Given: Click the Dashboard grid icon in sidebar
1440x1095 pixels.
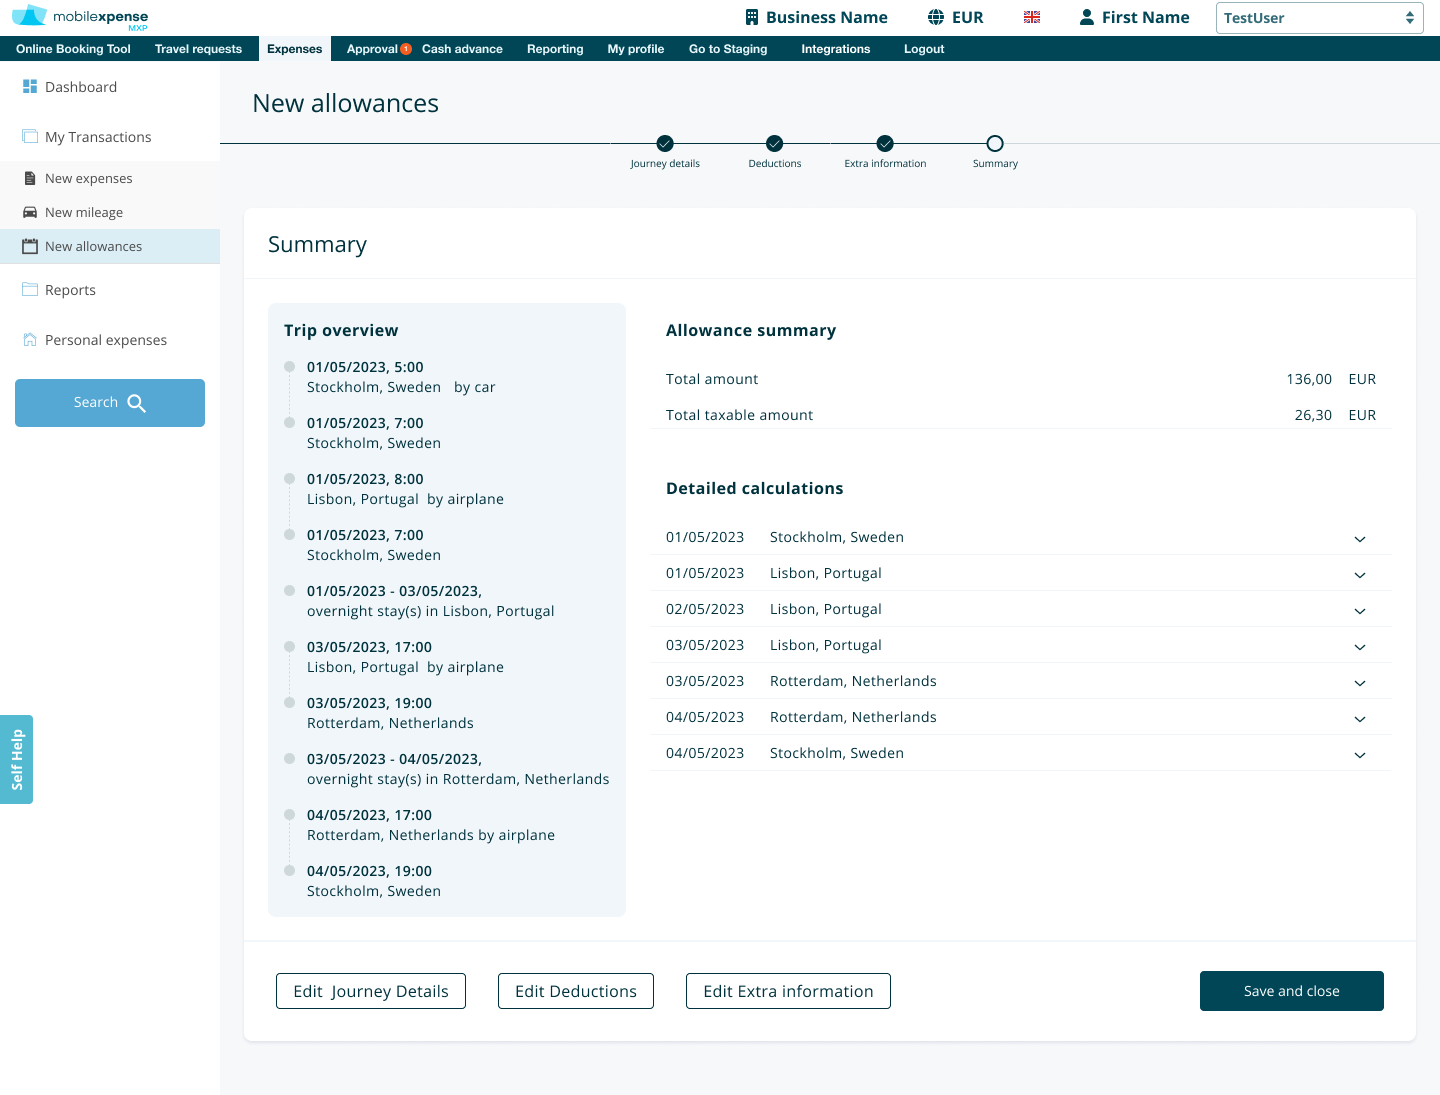Looking at the screenshot, I should point(30,87).
